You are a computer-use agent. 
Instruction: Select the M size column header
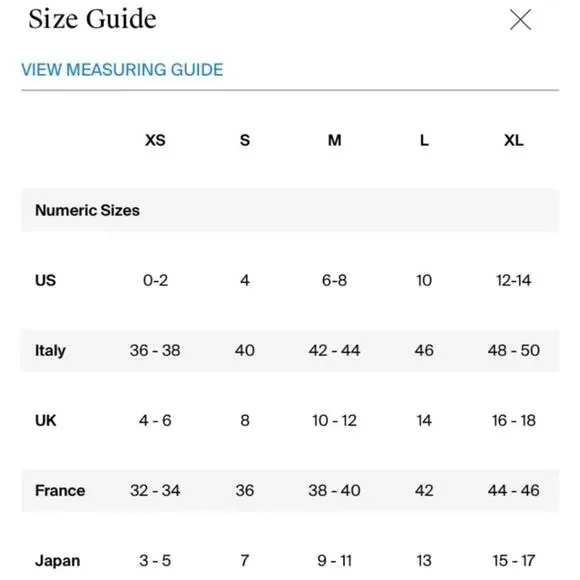334,140
